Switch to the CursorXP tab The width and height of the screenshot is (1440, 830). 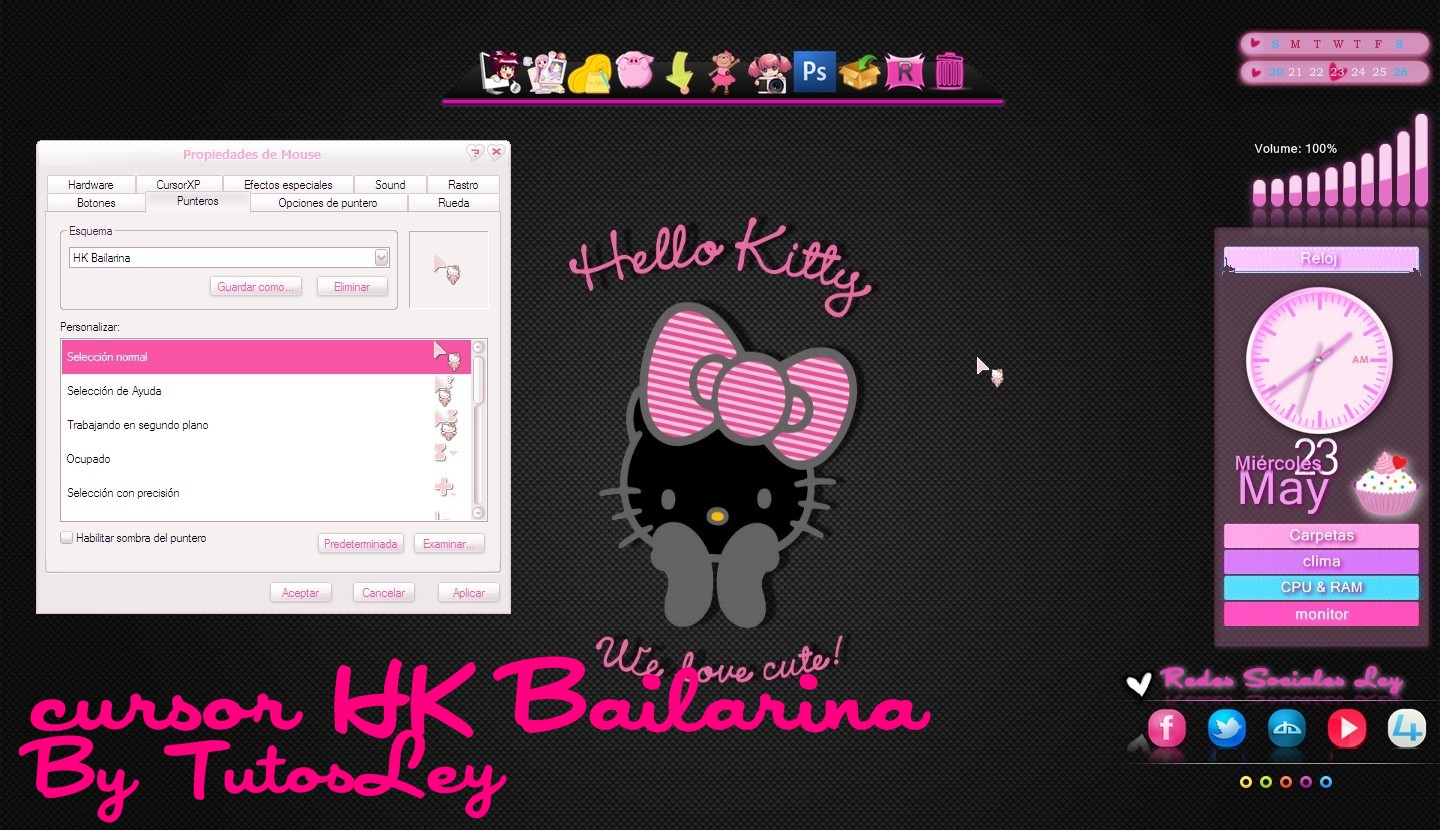(x=178, y=185)
